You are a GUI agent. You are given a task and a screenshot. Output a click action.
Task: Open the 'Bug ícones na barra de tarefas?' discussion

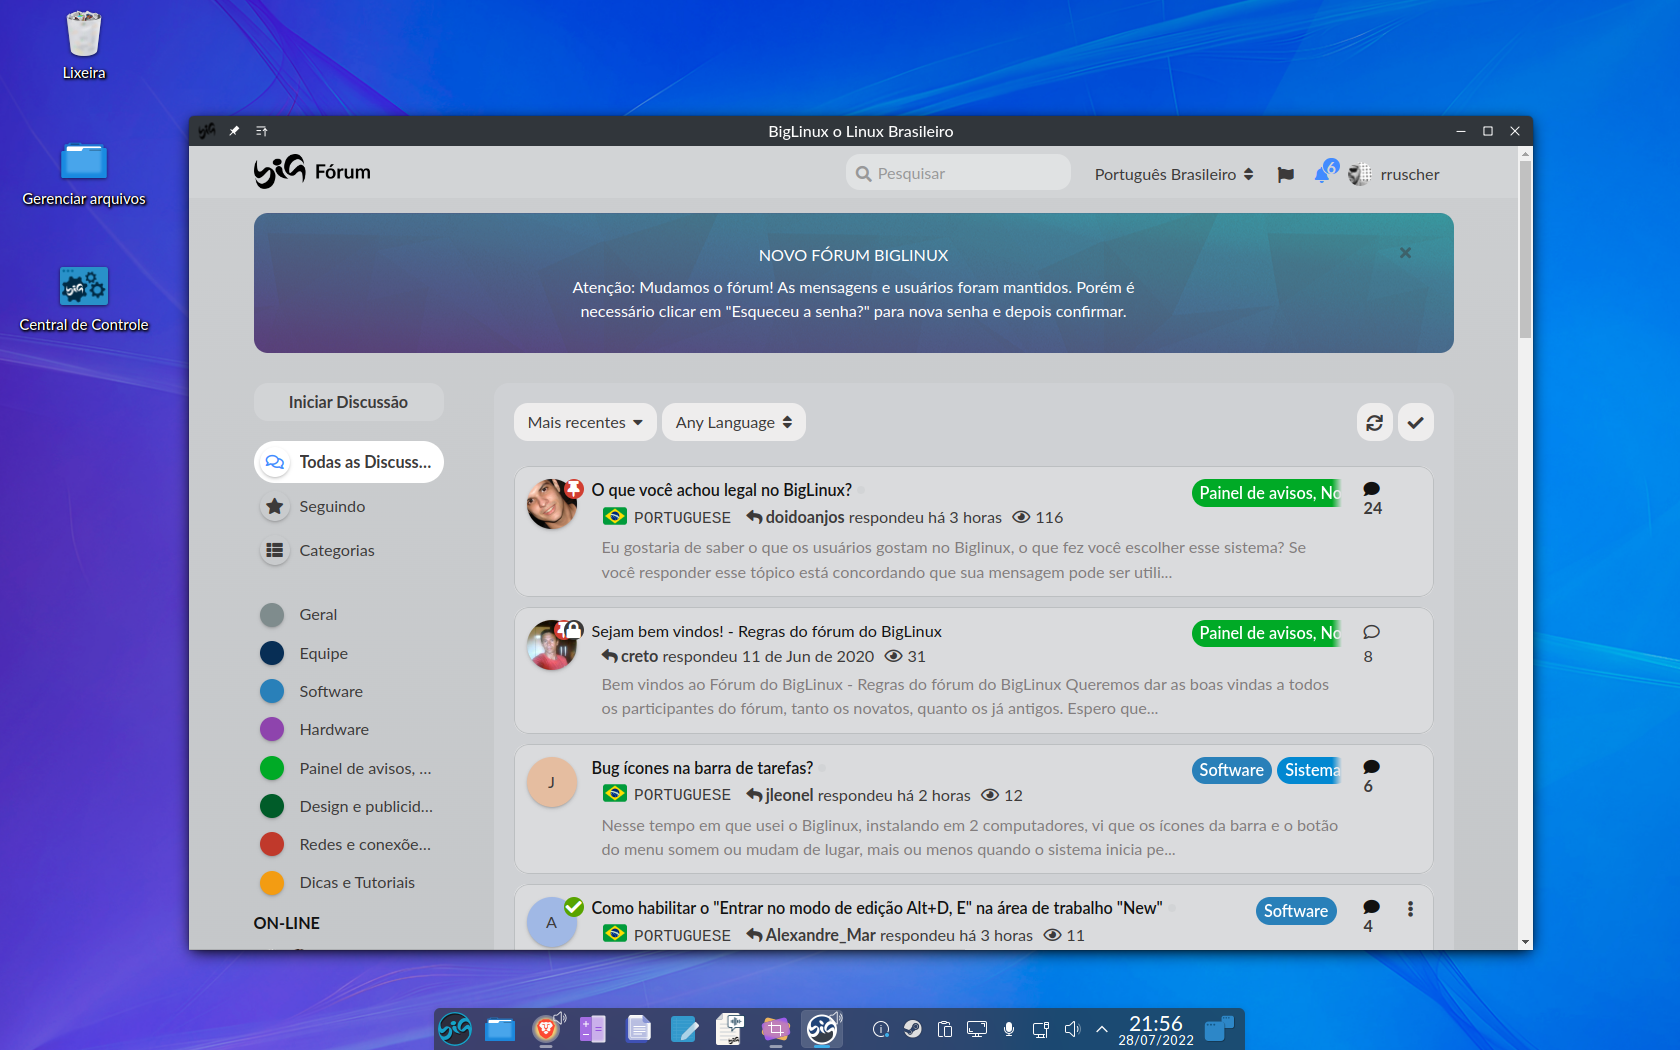(702, 768)
